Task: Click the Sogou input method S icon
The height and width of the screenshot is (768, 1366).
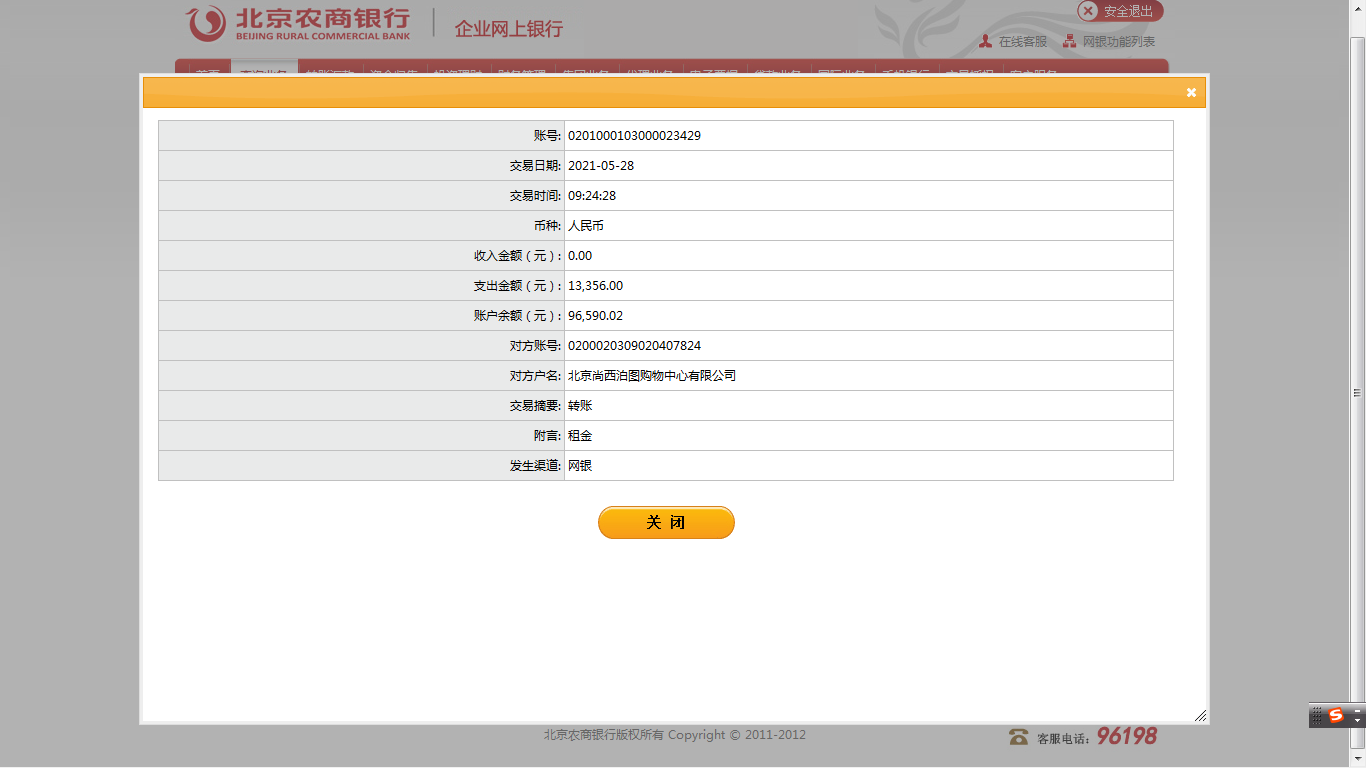Action: [1336, 715]
